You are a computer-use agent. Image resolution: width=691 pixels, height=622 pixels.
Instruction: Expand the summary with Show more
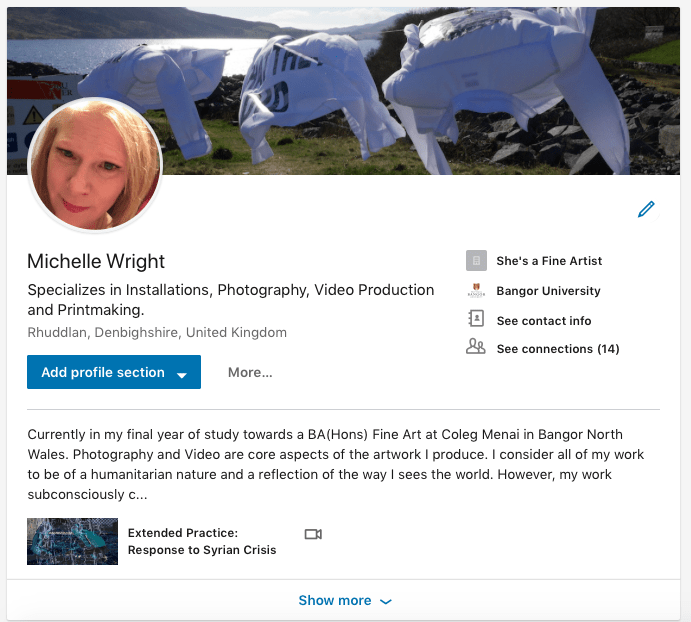(x=345, y=600)
